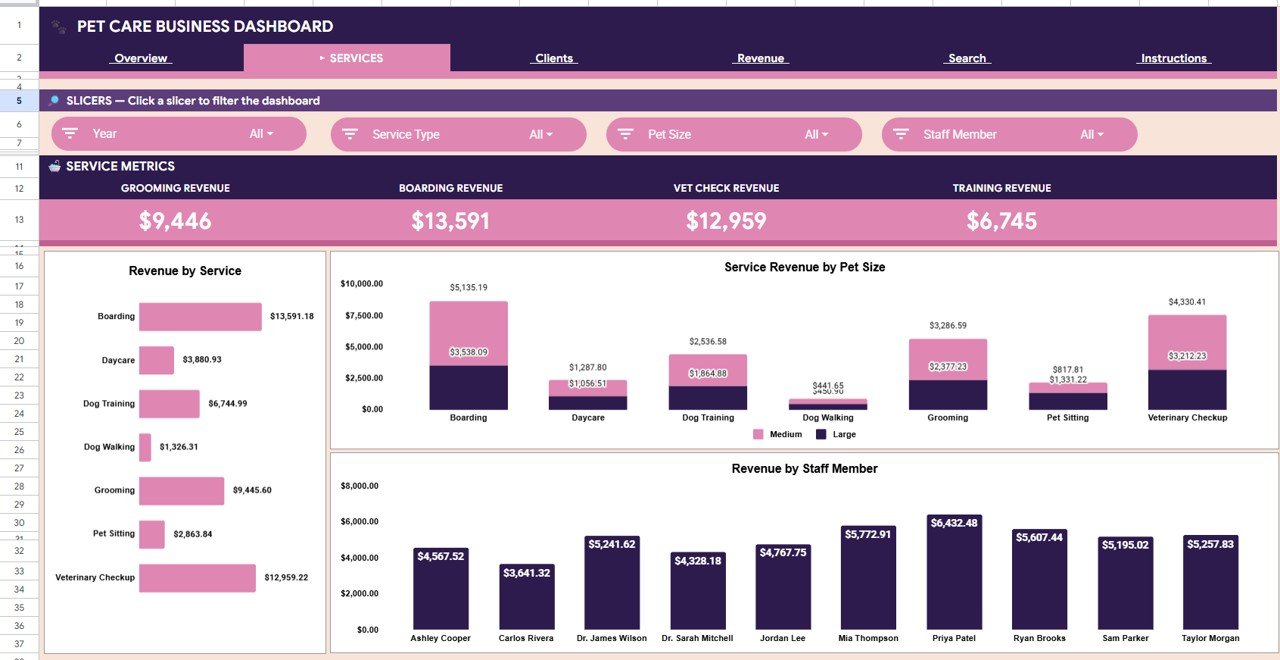Open the Instructions page link
Image resolution: width=1280 pixels, height=660 pixels.
pos(1172,58)
